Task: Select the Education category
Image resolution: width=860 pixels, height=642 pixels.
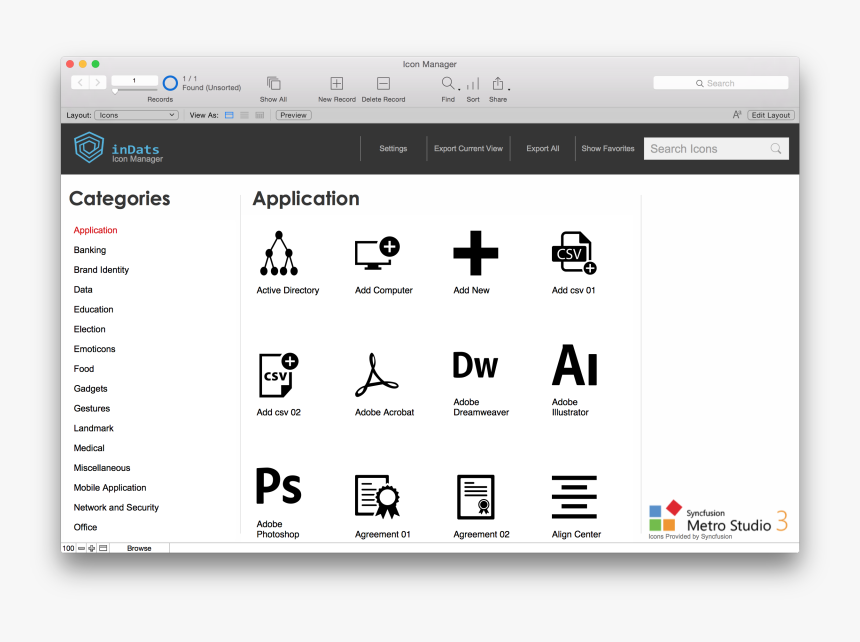Action: point(94,309)
